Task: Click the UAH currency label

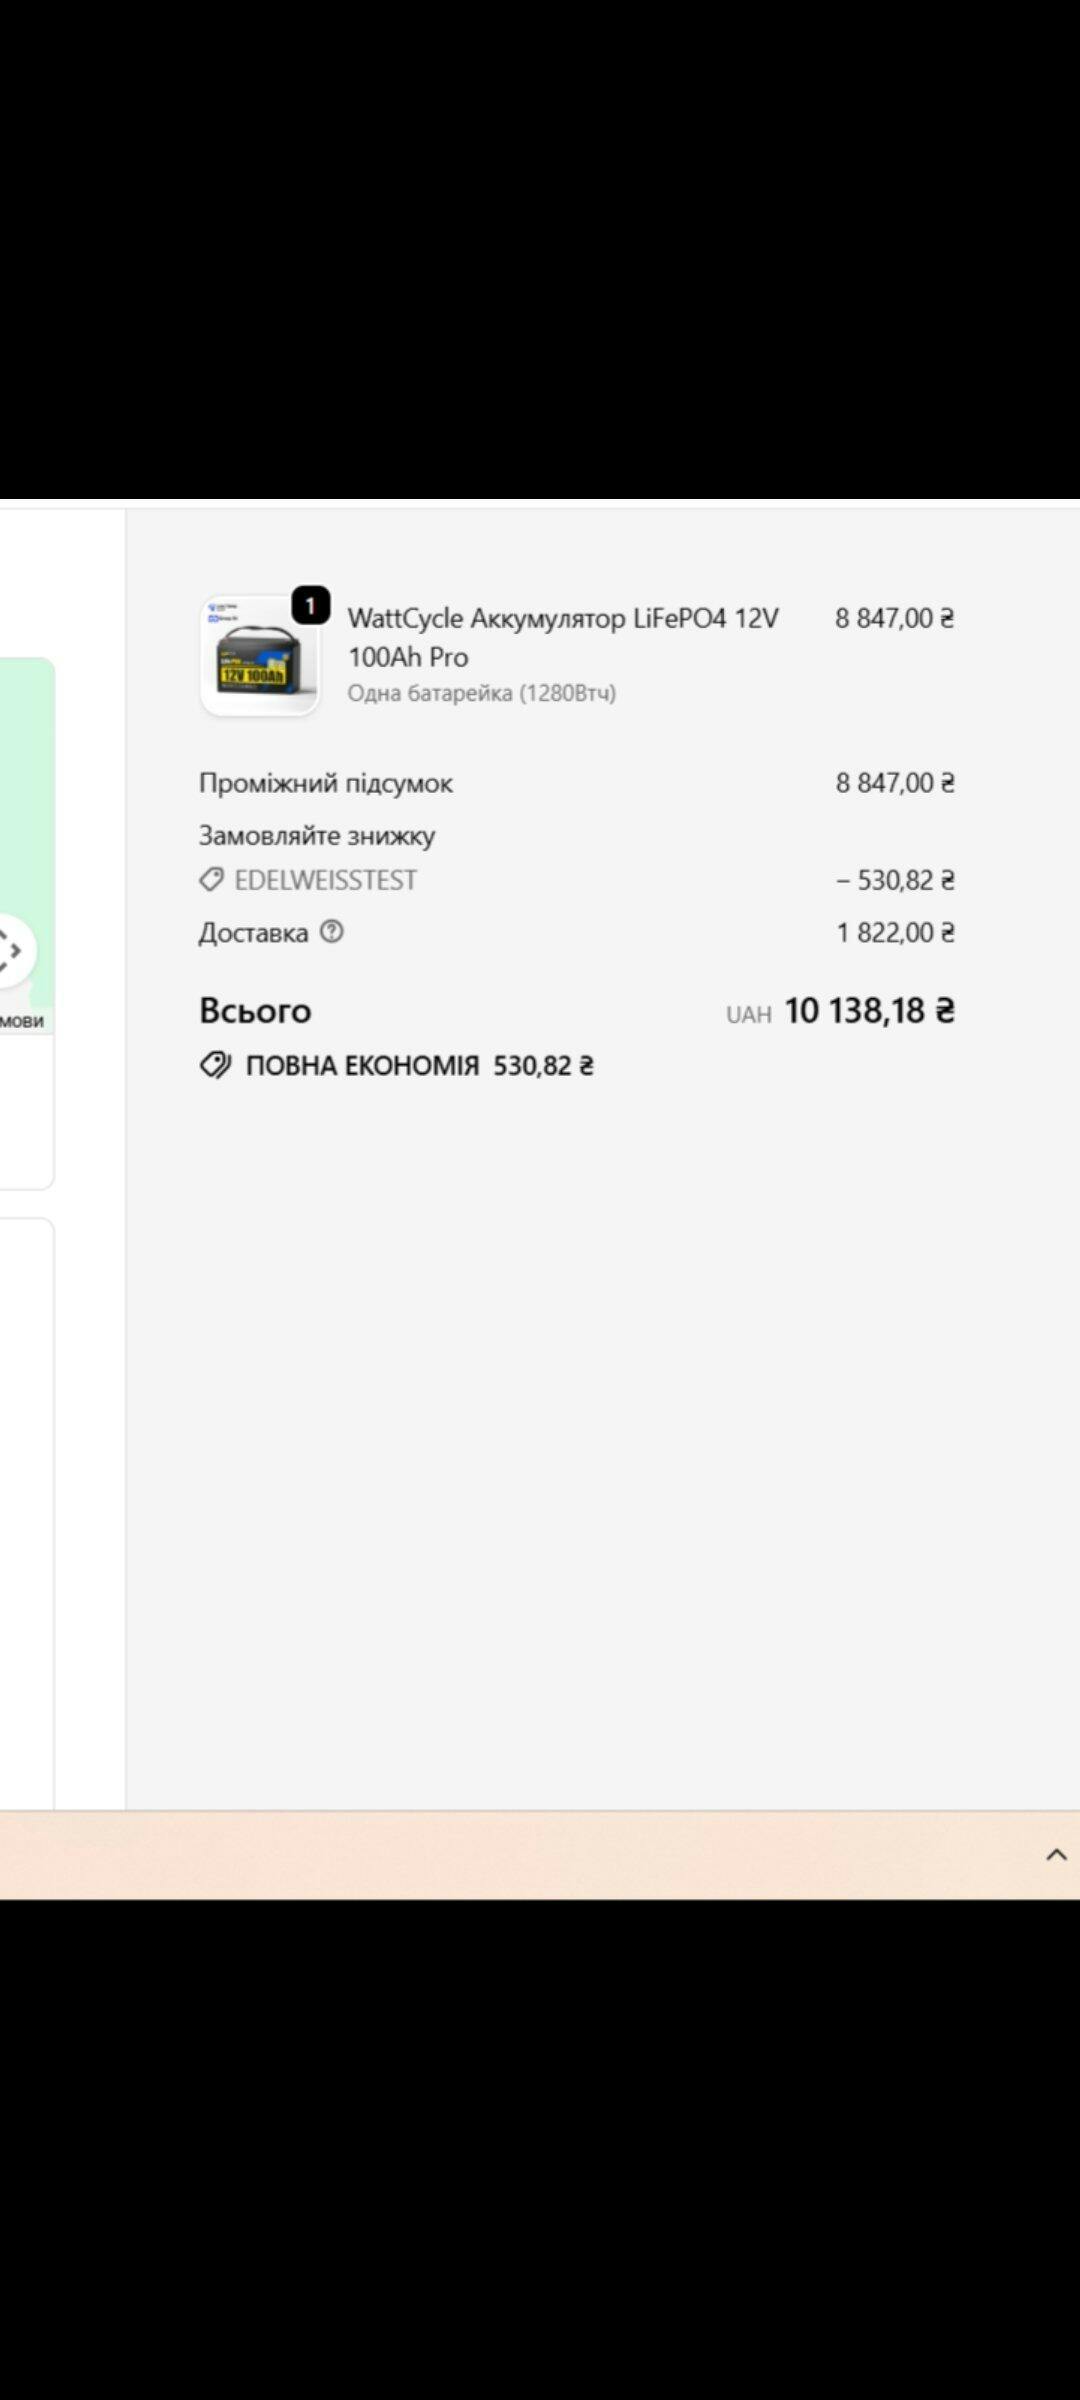Action: tap(748, 1015)
